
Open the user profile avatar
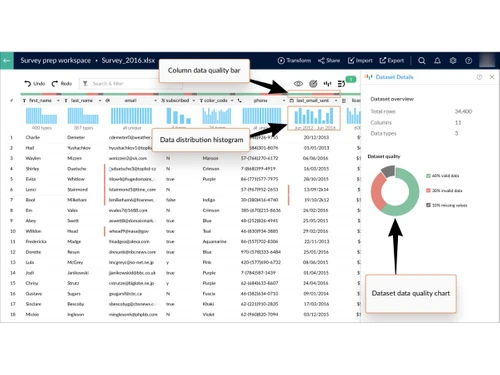487,61
